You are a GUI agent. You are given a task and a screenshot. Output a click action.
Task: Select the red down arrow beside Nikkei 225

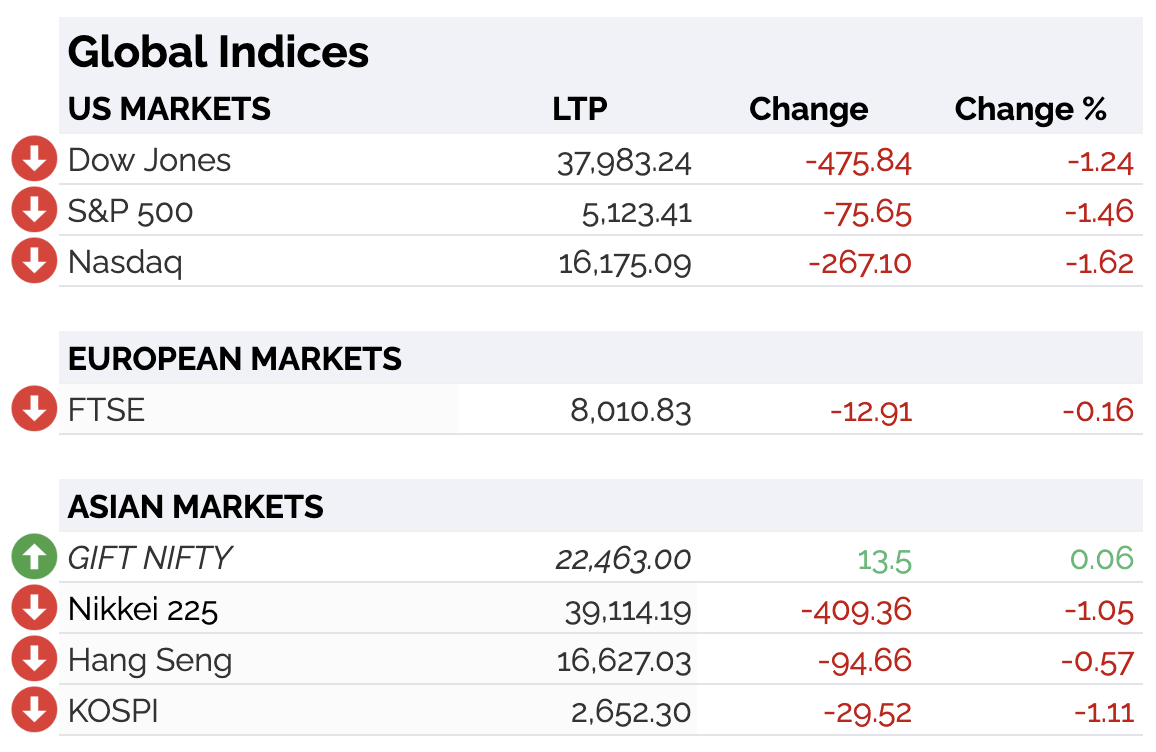34,607
